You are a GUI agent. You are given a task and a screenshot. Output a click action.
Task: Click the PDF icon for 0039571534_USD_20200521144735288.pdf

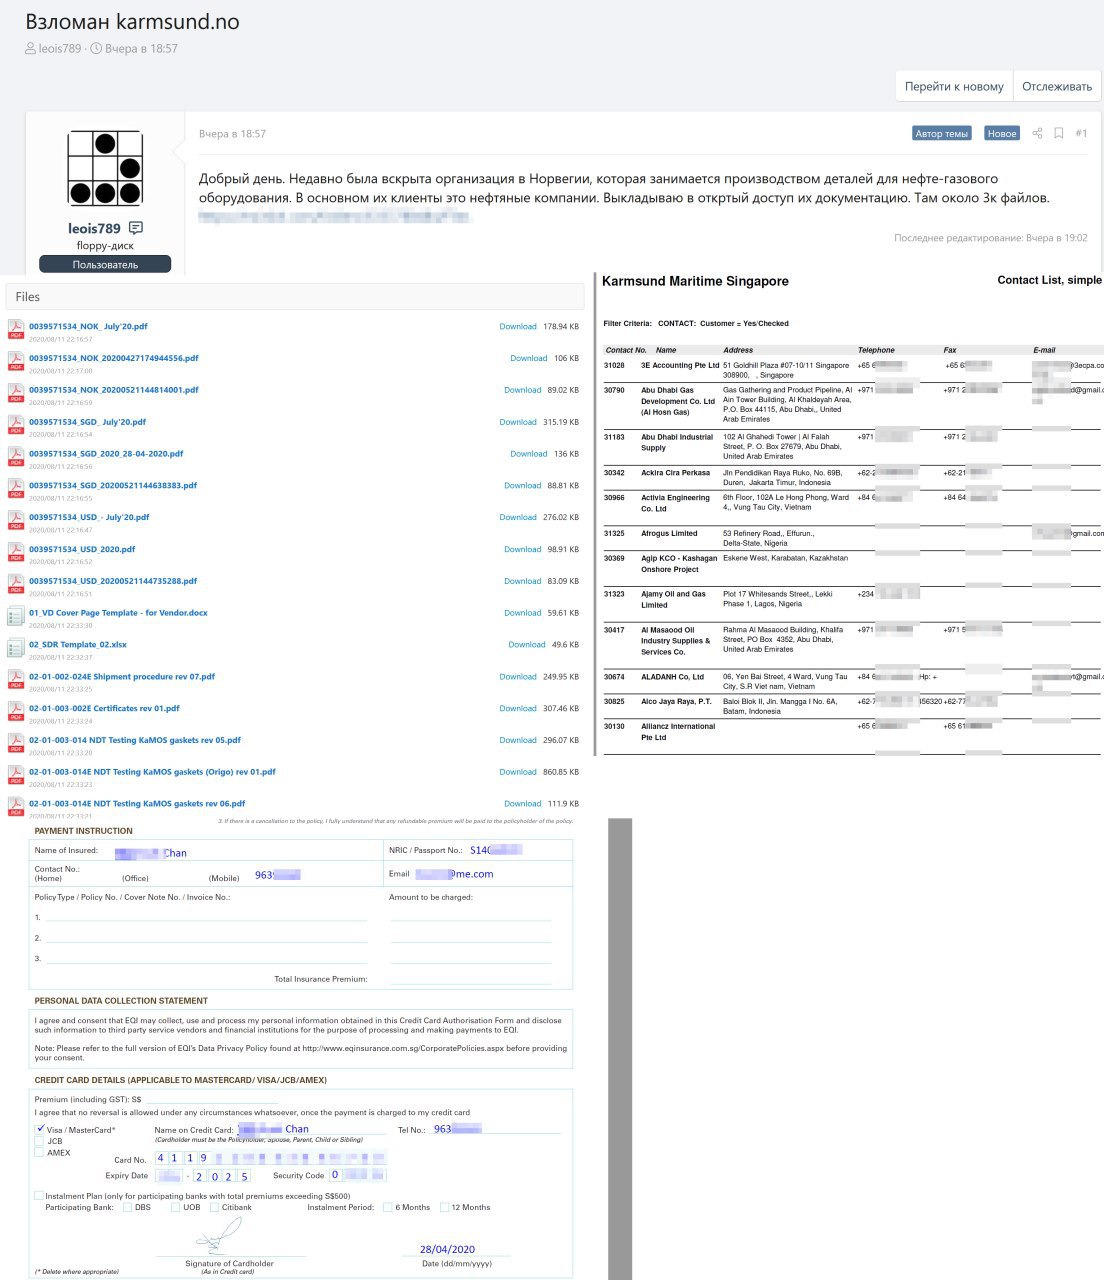pyautogui.click(x=16, y=584)
